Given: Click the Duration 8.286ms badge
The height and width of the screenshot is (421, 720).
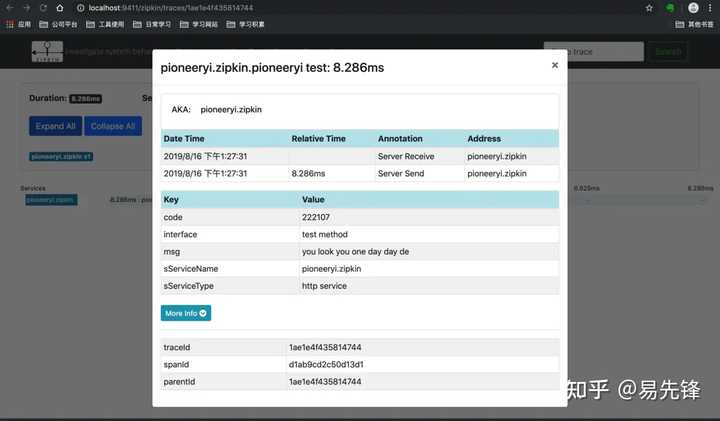Looking at the screenshot, I should pos(85,99).
